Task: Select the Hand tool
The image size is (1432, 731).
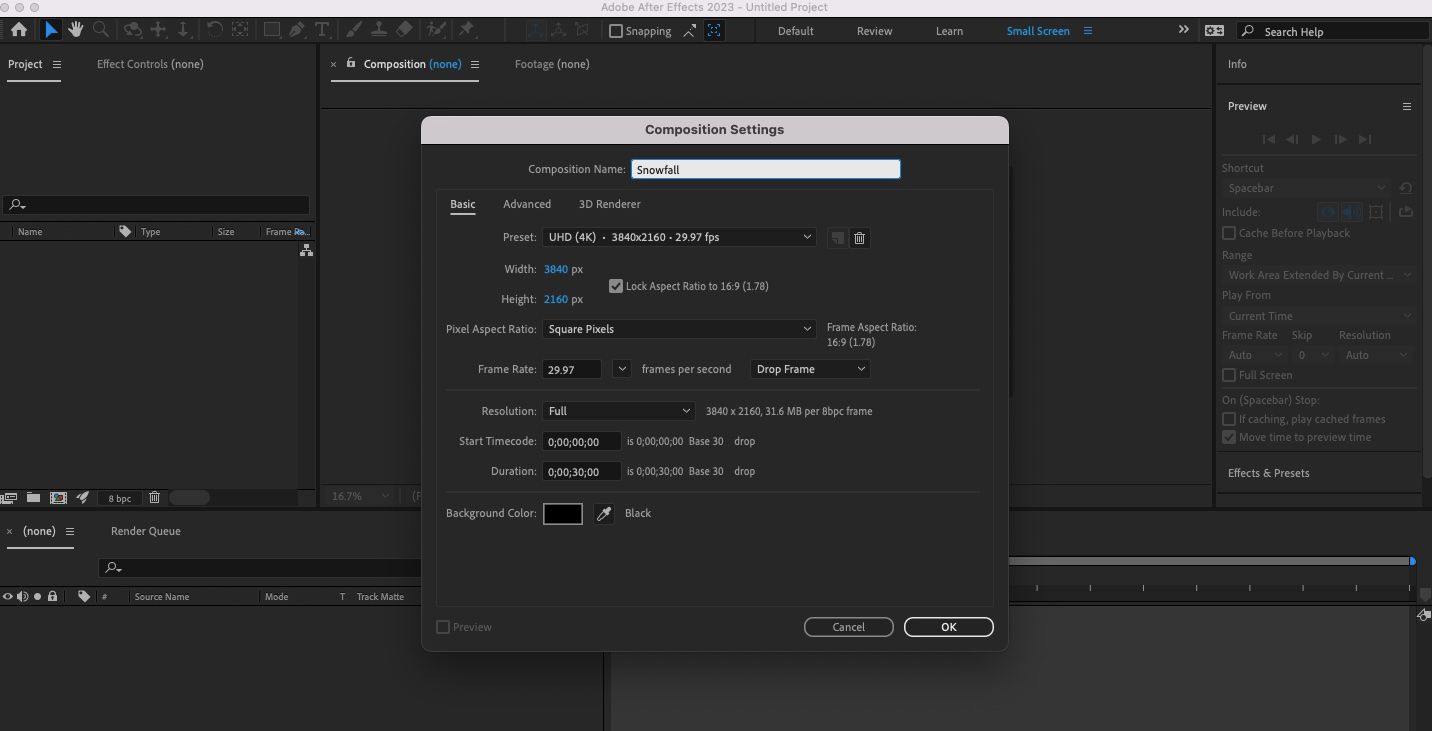Action: (75, 30)
